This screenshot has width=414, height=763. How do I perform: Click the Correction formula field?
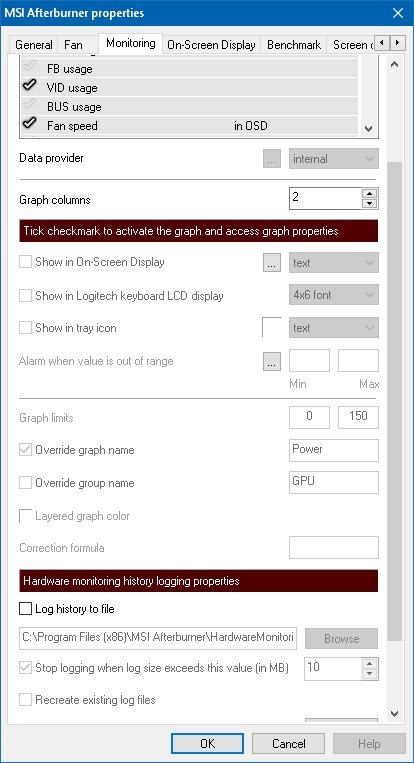tap(334, 547)
